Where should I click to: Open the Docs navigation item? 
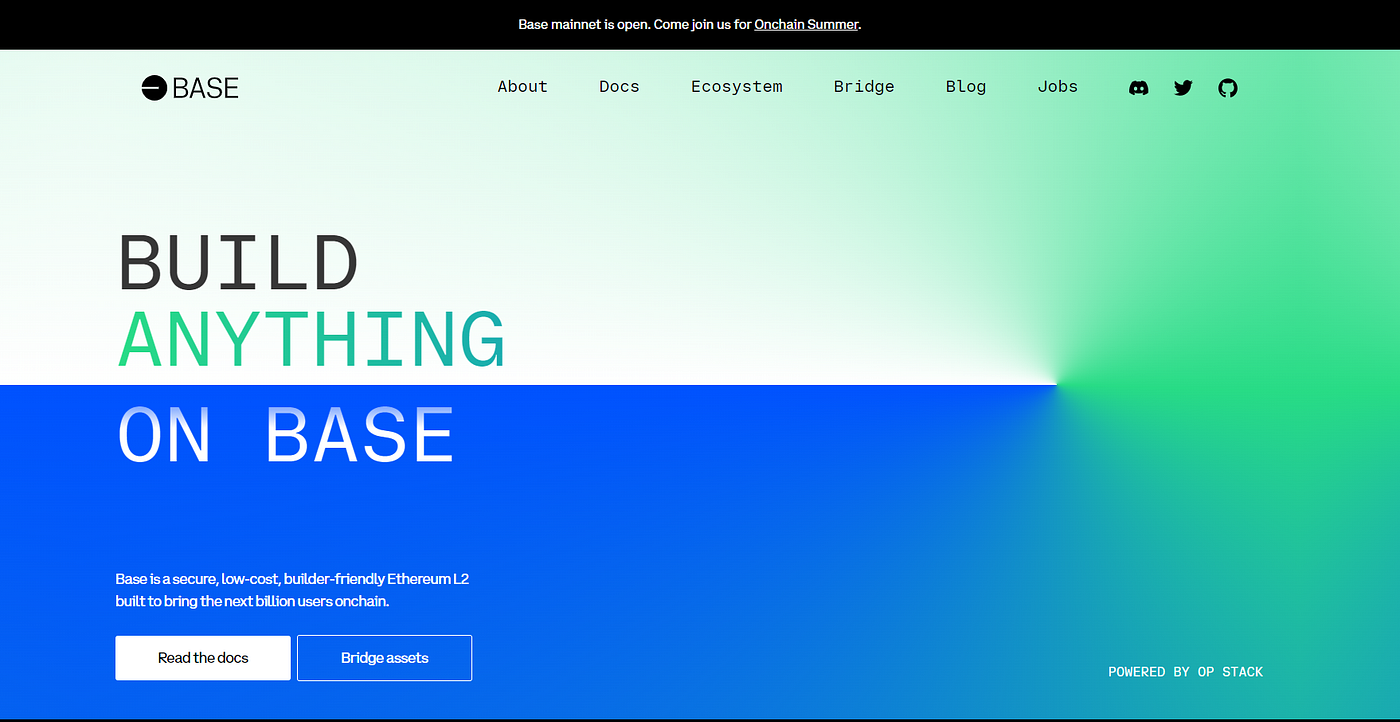coord(619,87)
